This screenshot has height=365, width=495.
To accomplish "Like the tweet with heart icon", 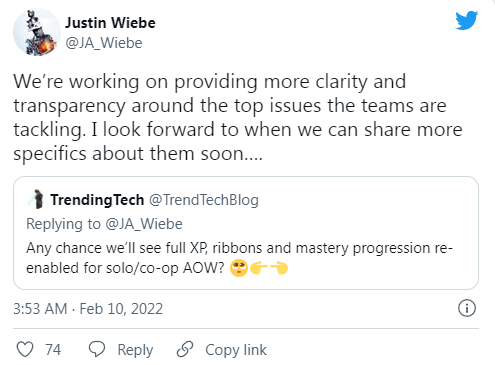I will (25, 349).
